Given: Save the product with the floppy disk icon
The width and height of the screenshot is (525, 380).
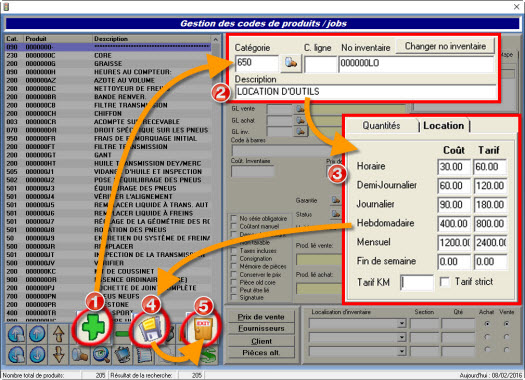Looking at the screenshot, I should [x=151, y=329].
